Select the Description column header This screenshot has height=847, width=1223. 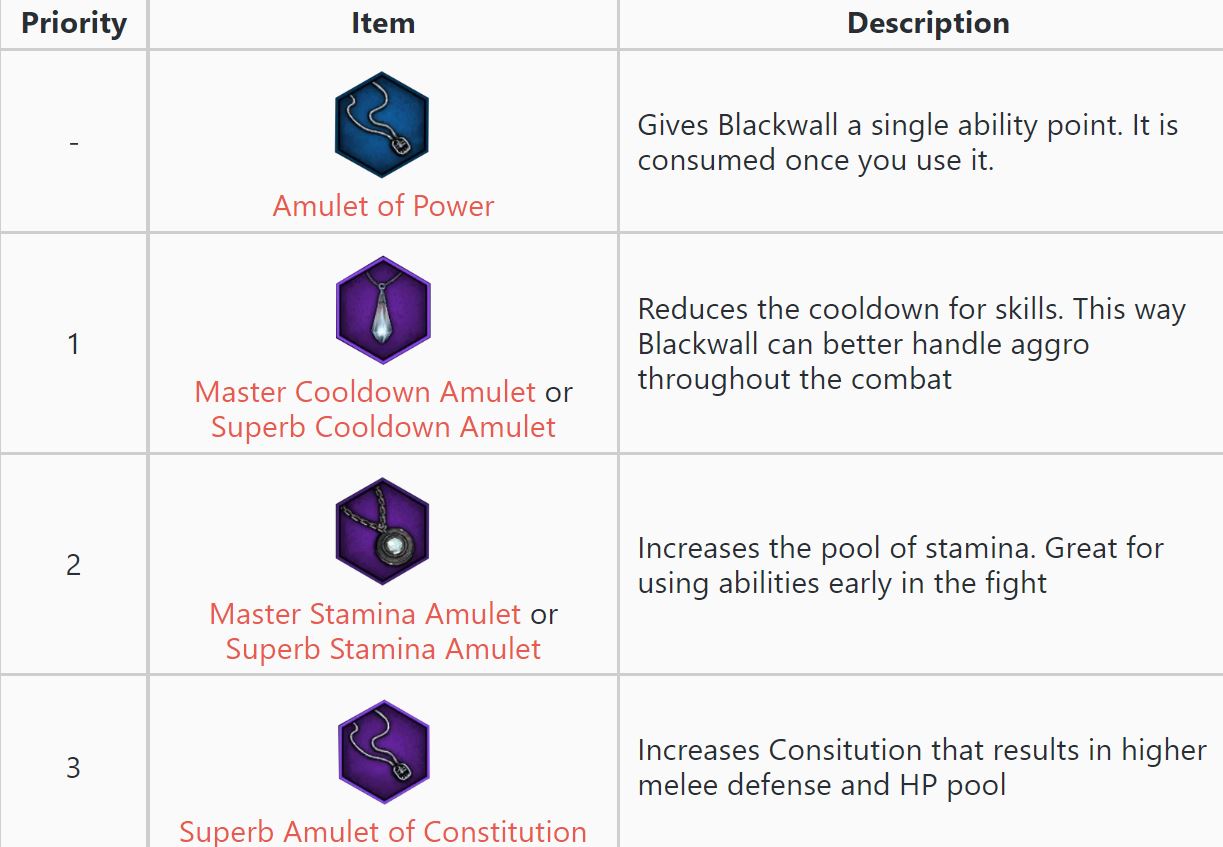click(x=928, y=24)
